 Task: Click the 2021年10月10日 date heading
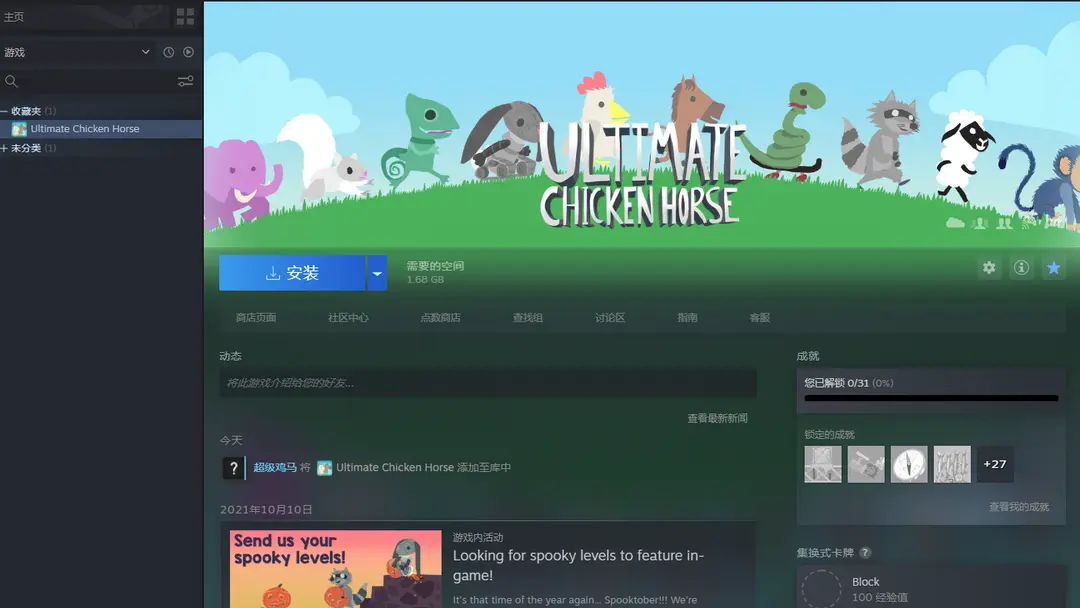[x=266, y=510]
